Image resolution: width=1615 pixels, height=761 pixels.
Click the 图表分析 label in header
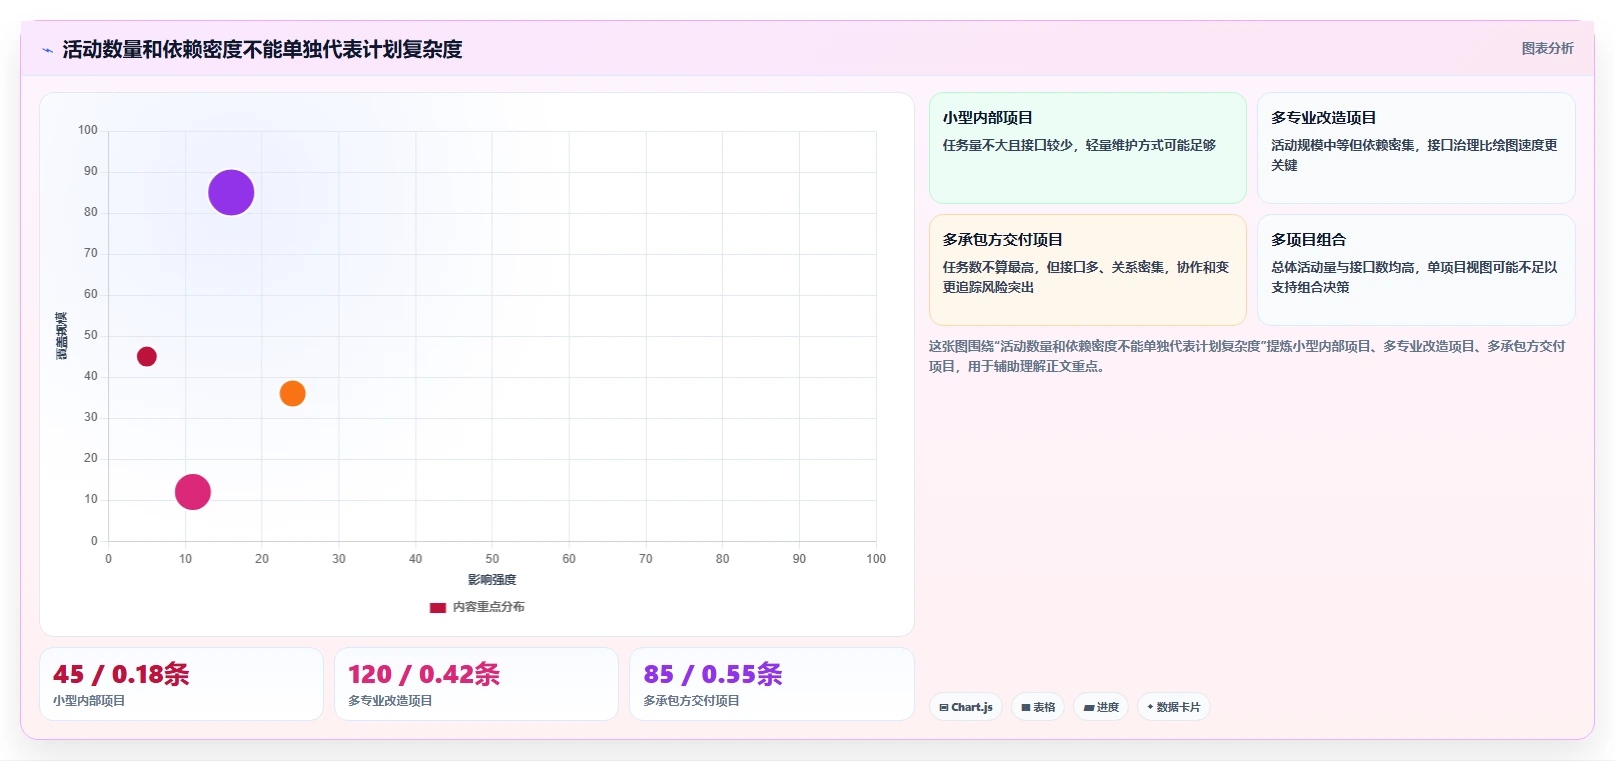pos(1547,48)
